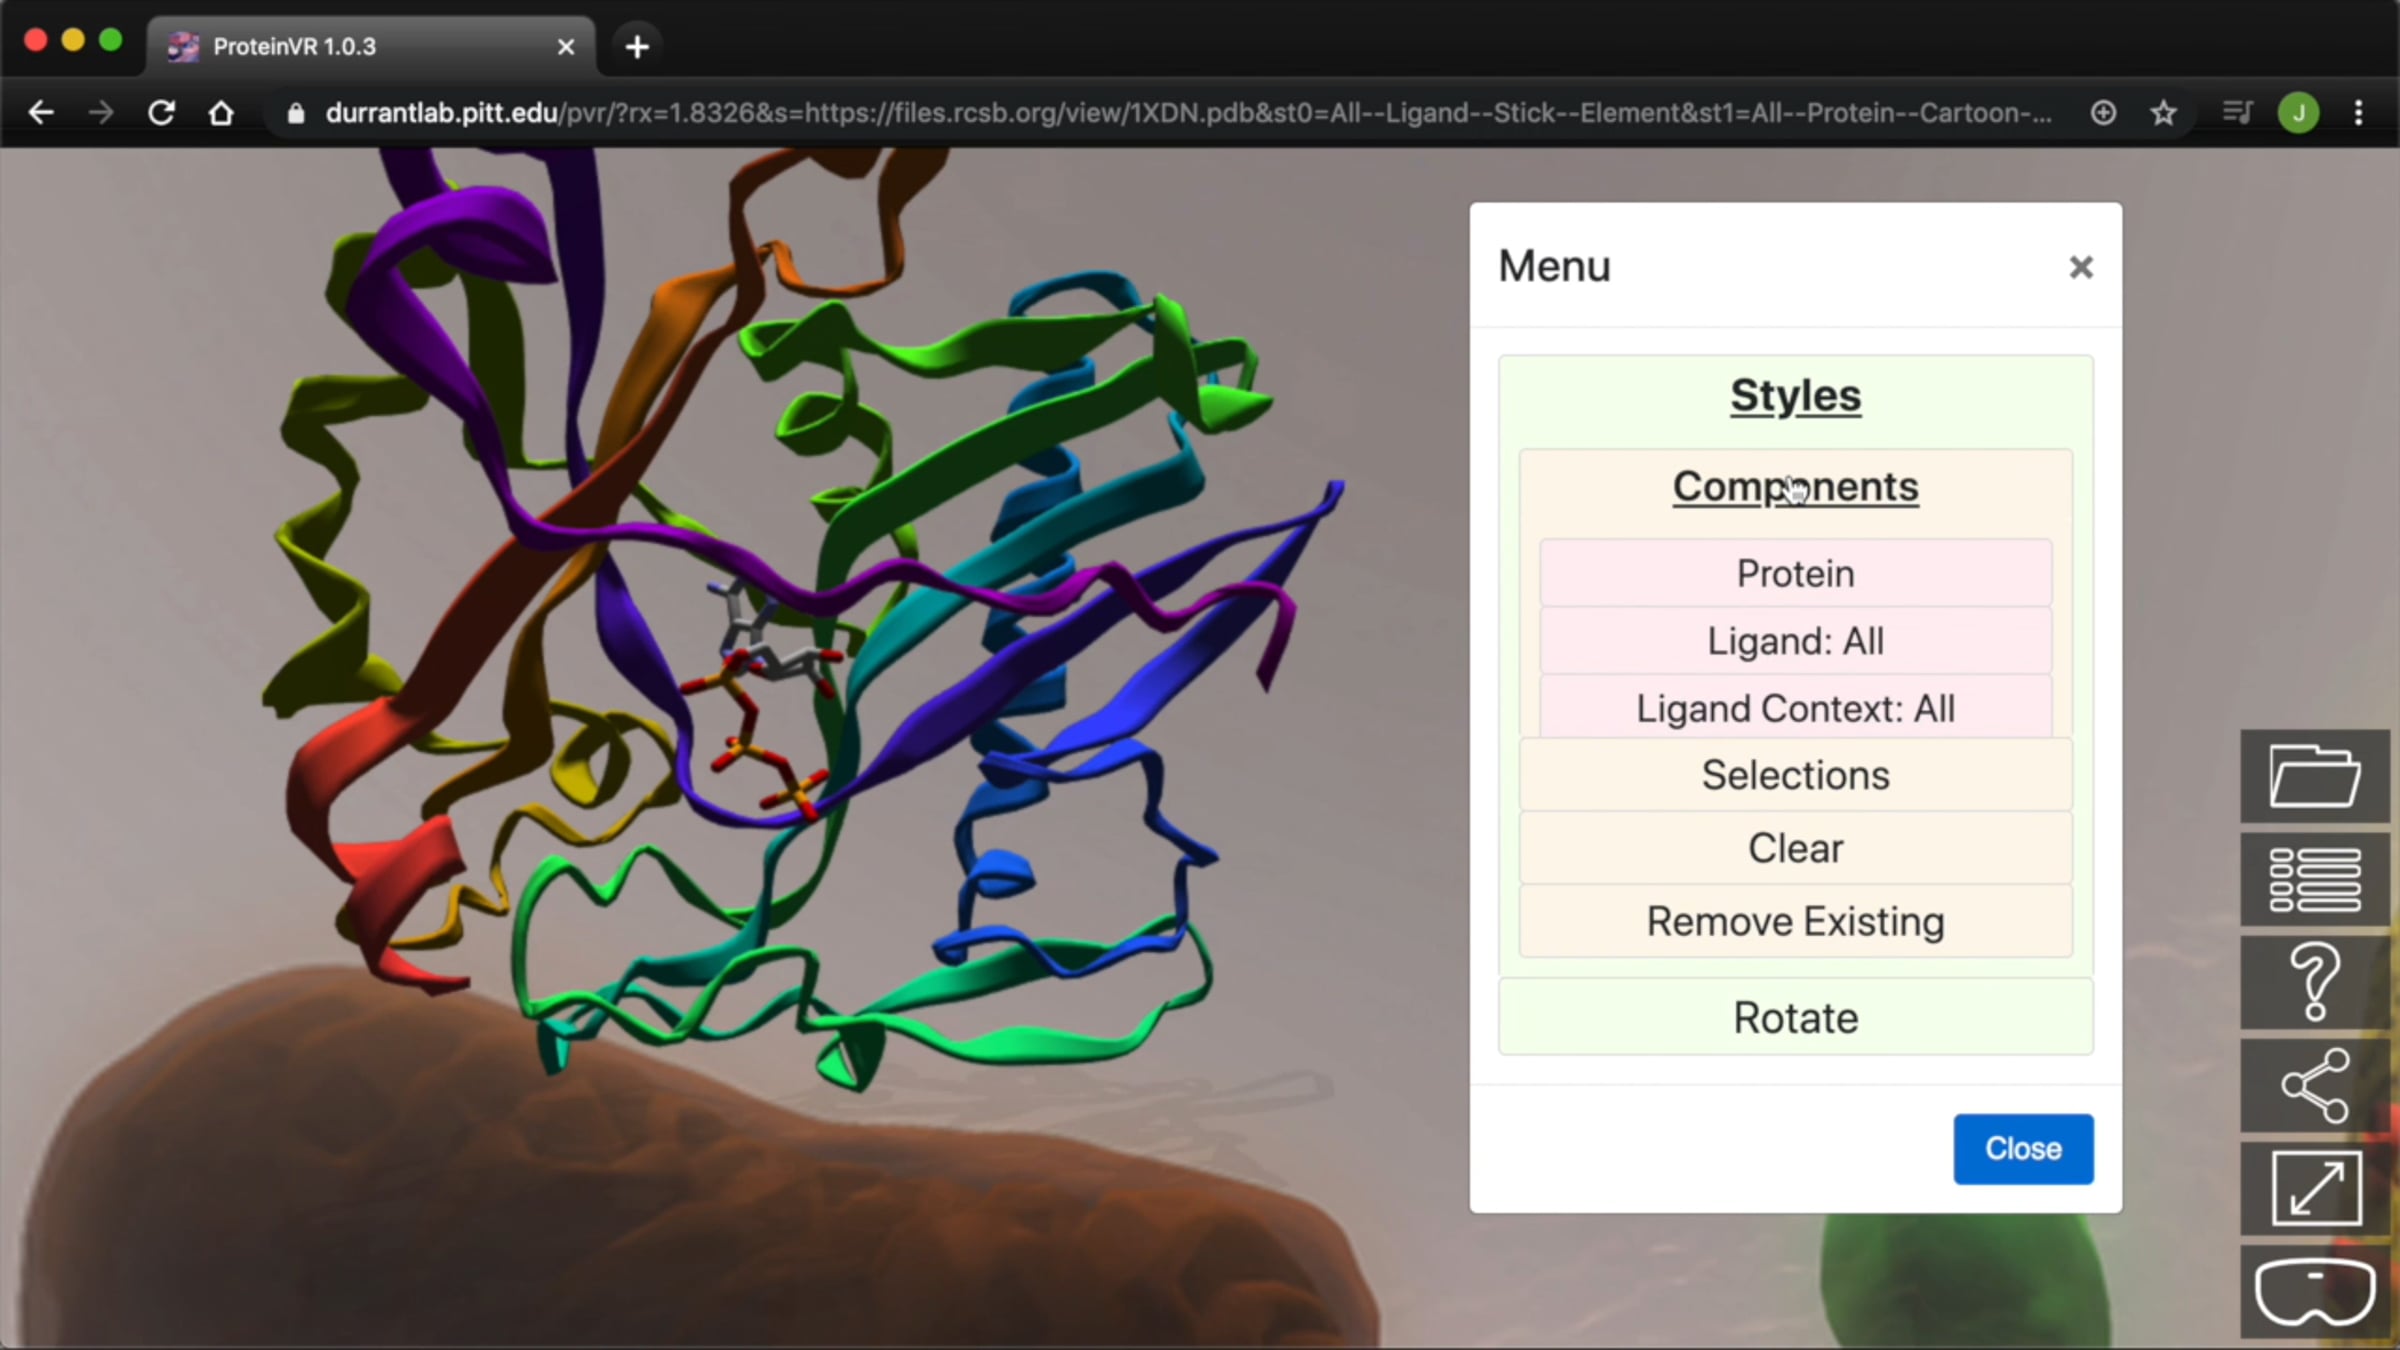The height and width of the screenshot is (1350, 2400).
Task: Go back with the browser back arrow
Action: tap(41, 113)
